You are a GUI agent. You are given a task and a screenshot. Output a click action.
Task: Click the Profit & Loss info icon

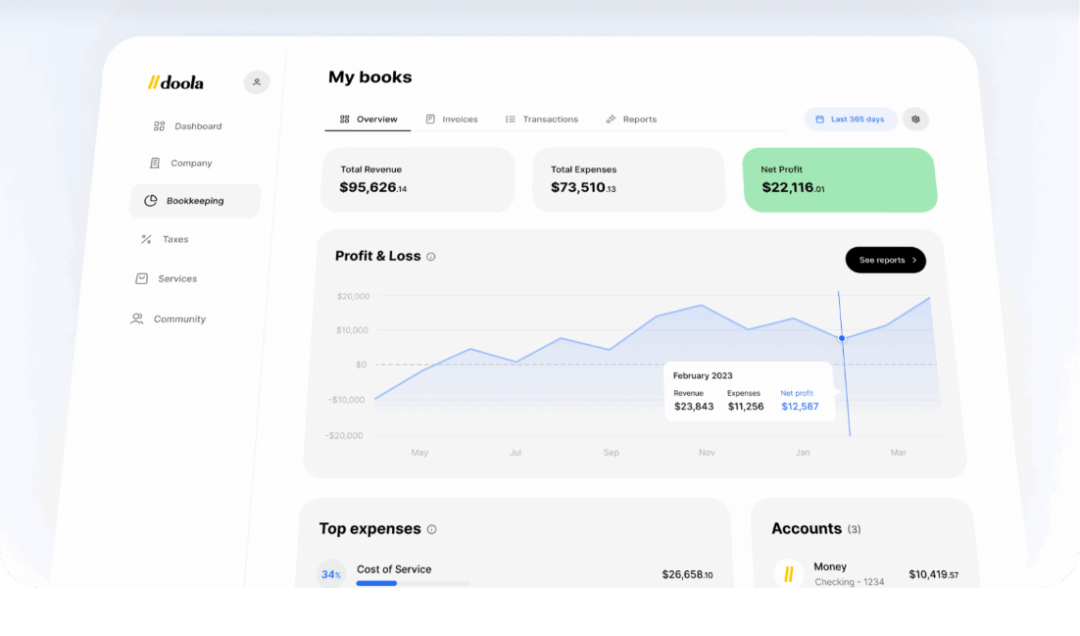[430, 256]
